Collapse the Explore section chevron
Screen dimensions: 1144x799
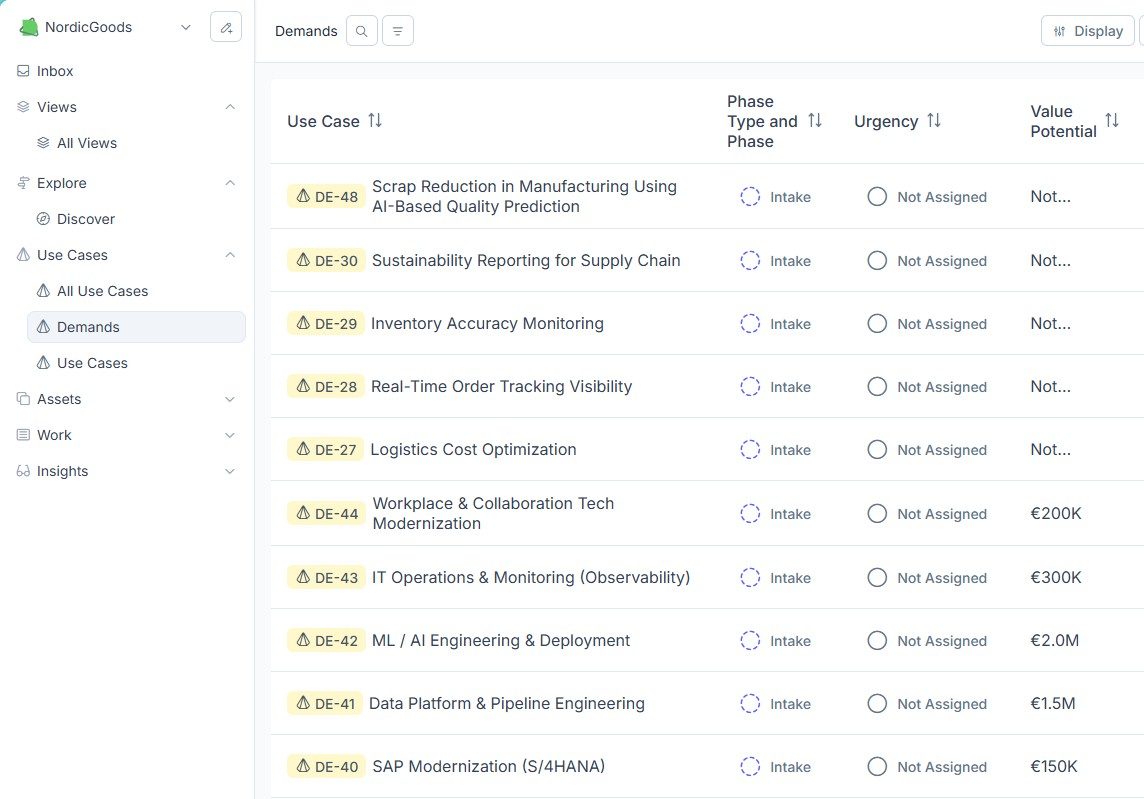pos(230,182)
